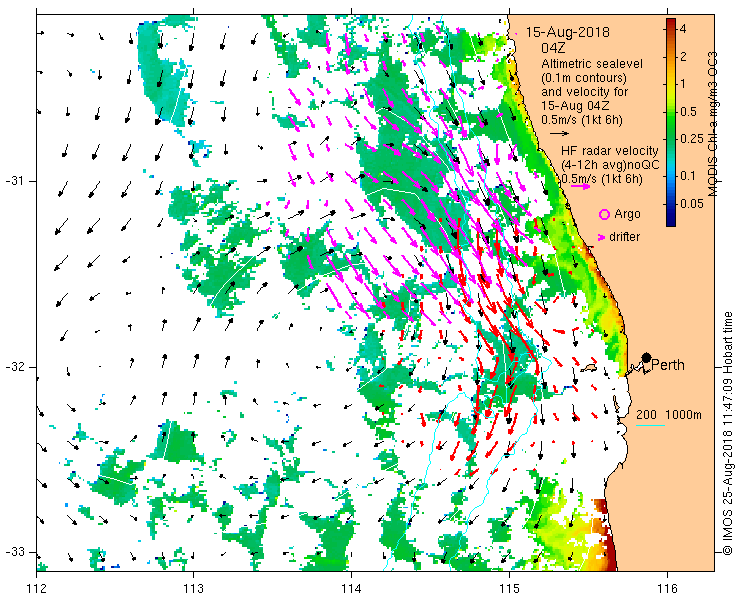This screenshot has width=740, height=600.
Task: Click the black altimetric velocity scale arrow
Action: point(559,134)
